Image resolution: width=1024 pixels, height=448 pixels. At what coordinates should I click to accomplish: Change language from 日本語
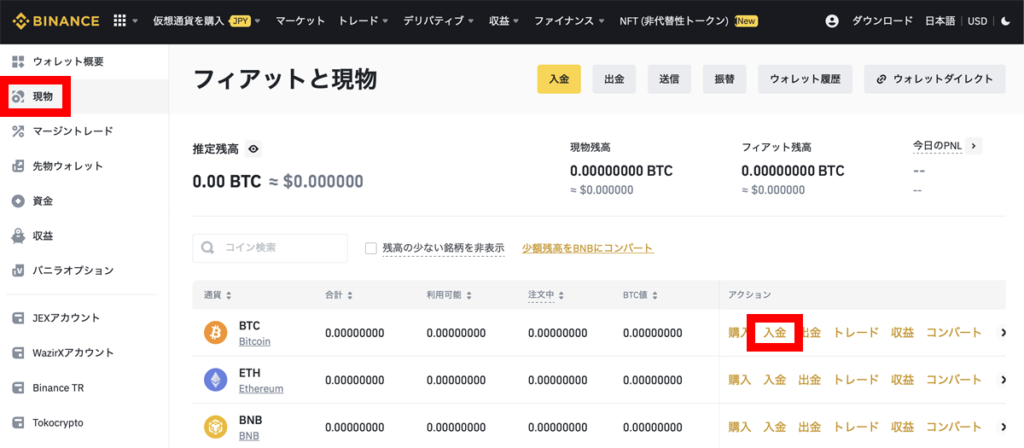tap(940, 21)
